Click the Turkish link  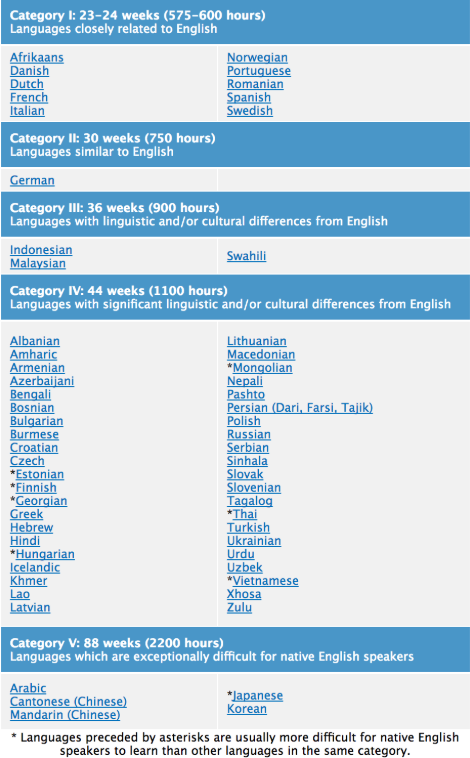coord(249,528)
